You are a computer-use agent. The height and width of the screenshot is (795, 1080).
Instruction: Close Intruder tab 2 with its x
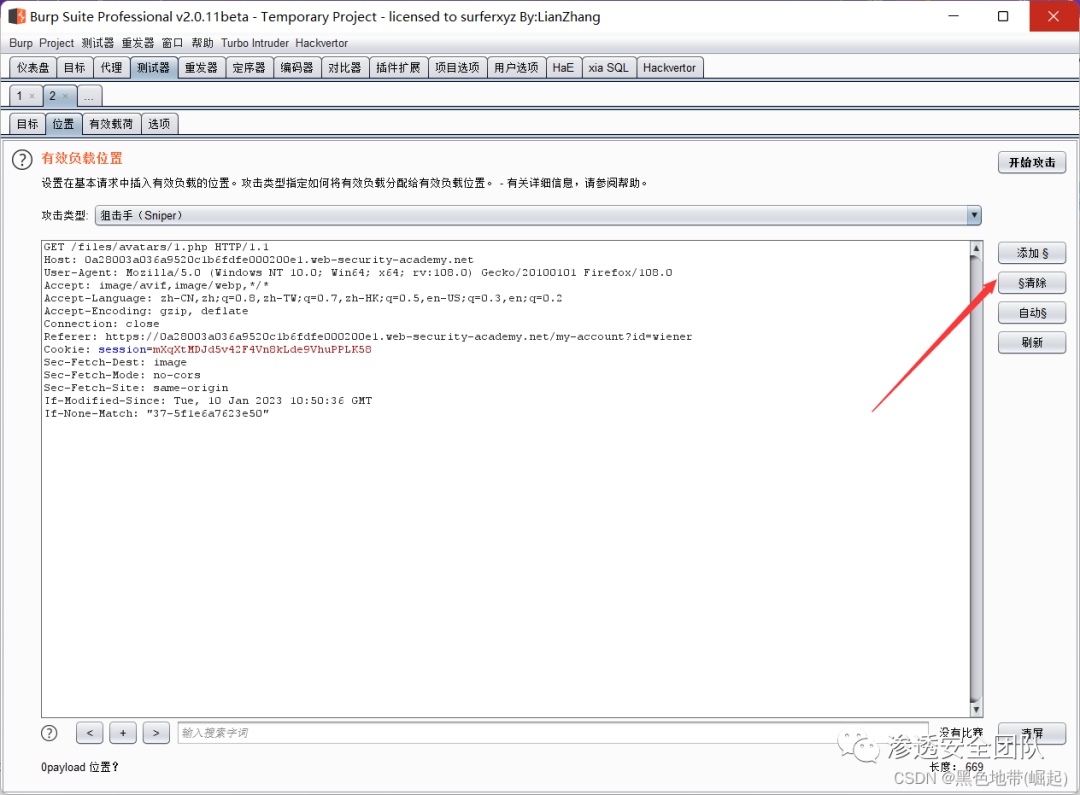[x=65, y=96]
